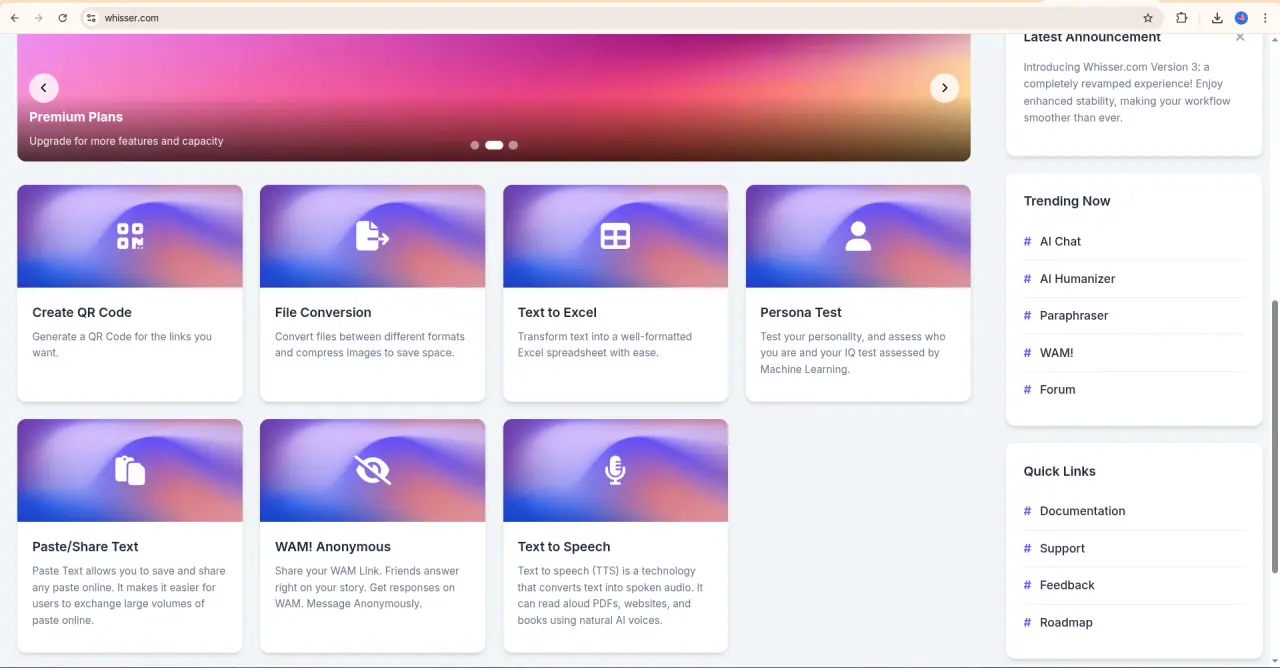Image resolution: width=1280 pixels, height=668 pixels.
Task: Bookmark this page with the star icon
Action: [1148, 18]
